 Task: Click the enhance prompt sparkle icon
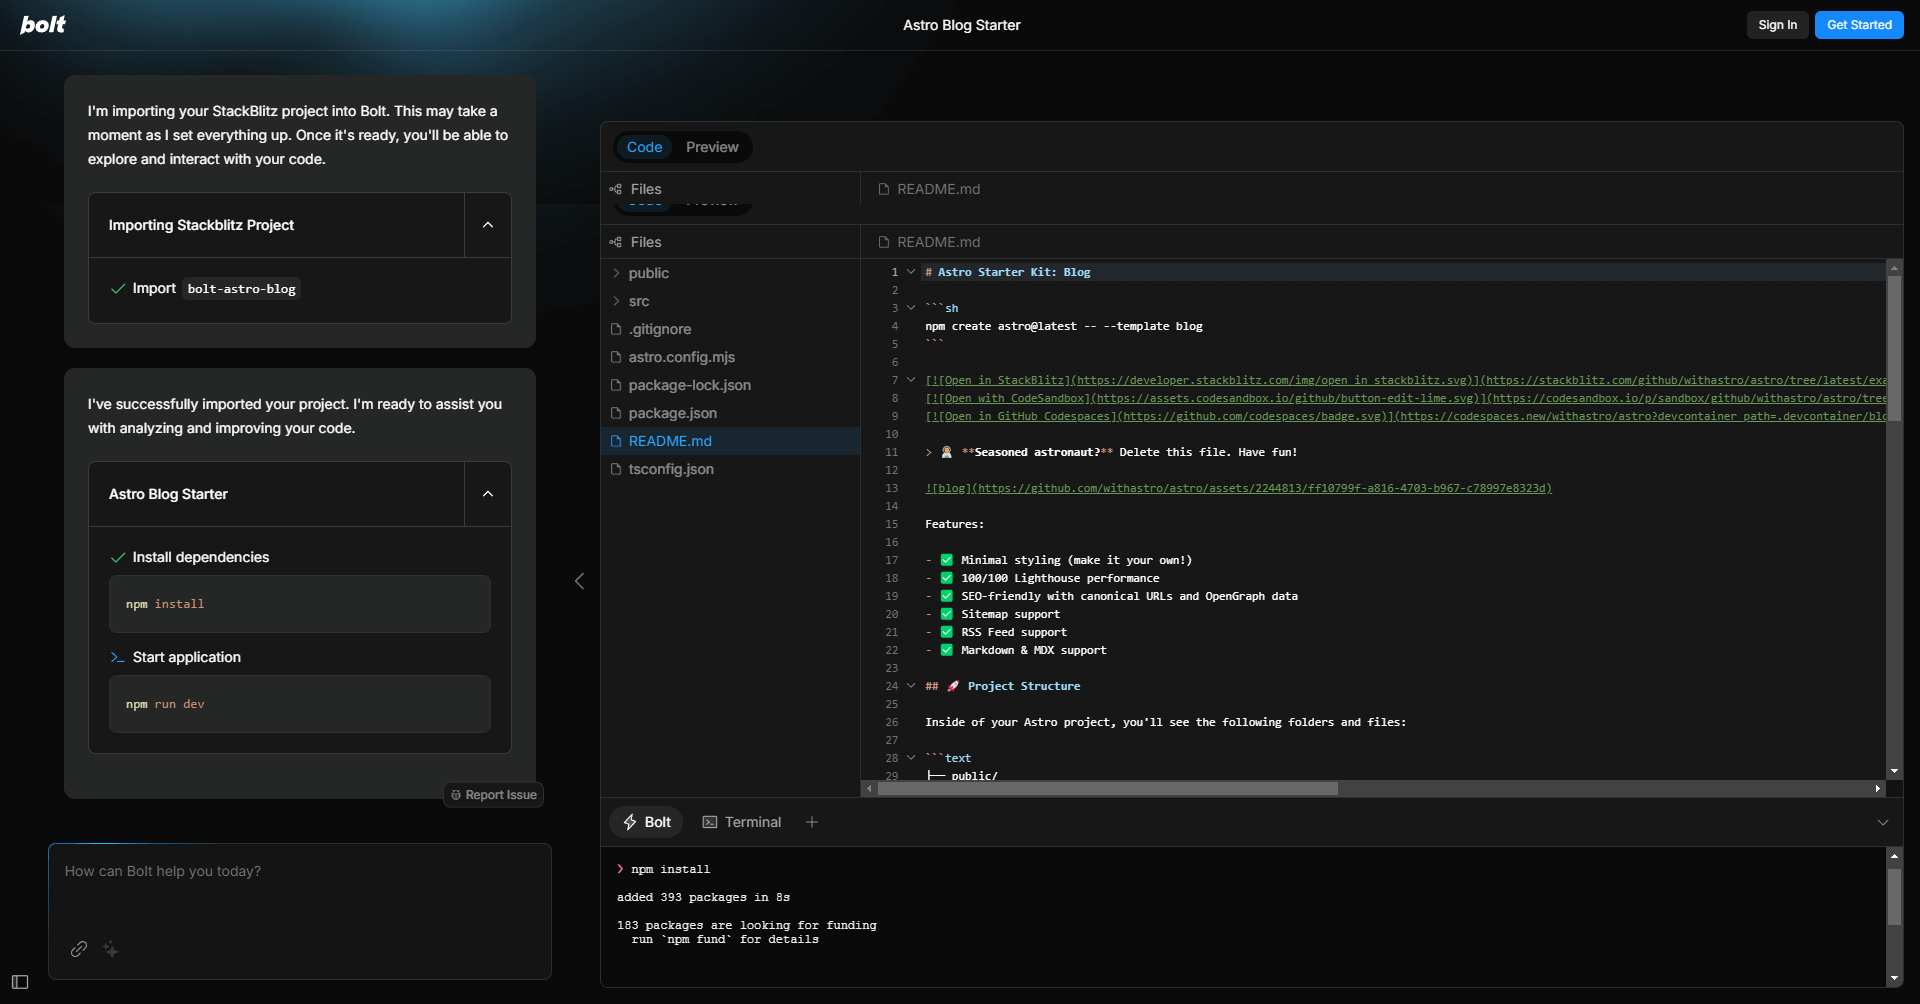click(x=111, y=949)
